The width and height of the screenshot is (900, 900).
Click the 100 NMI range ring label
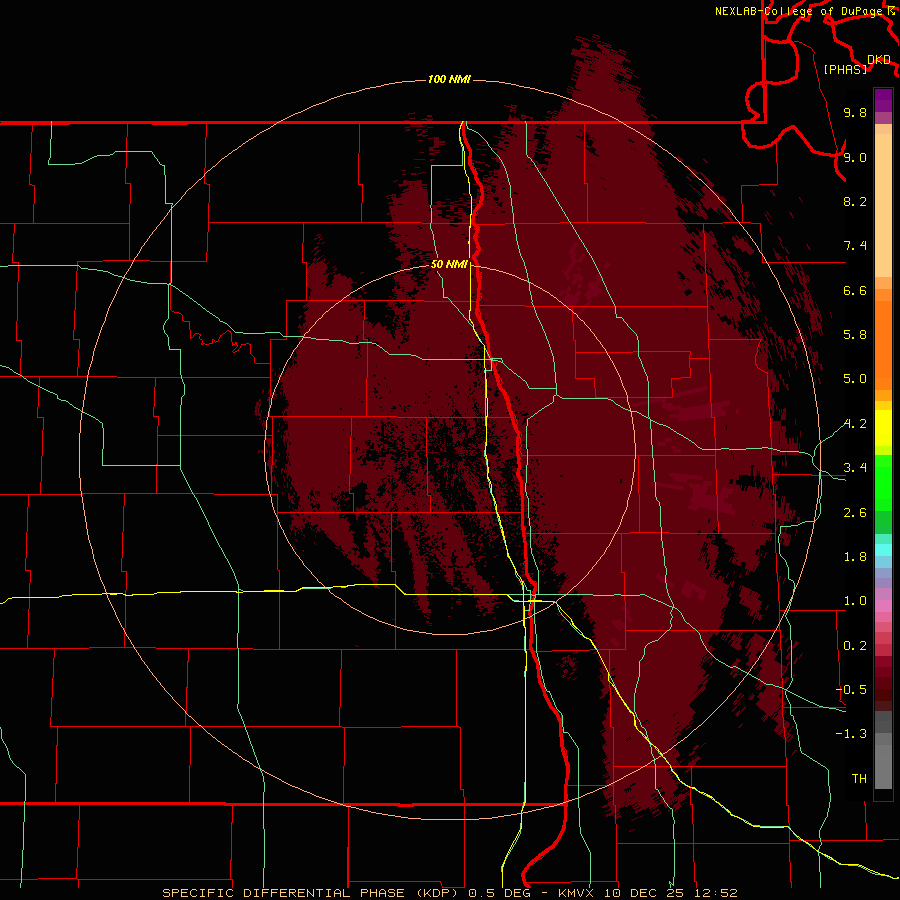pos(449,79)
